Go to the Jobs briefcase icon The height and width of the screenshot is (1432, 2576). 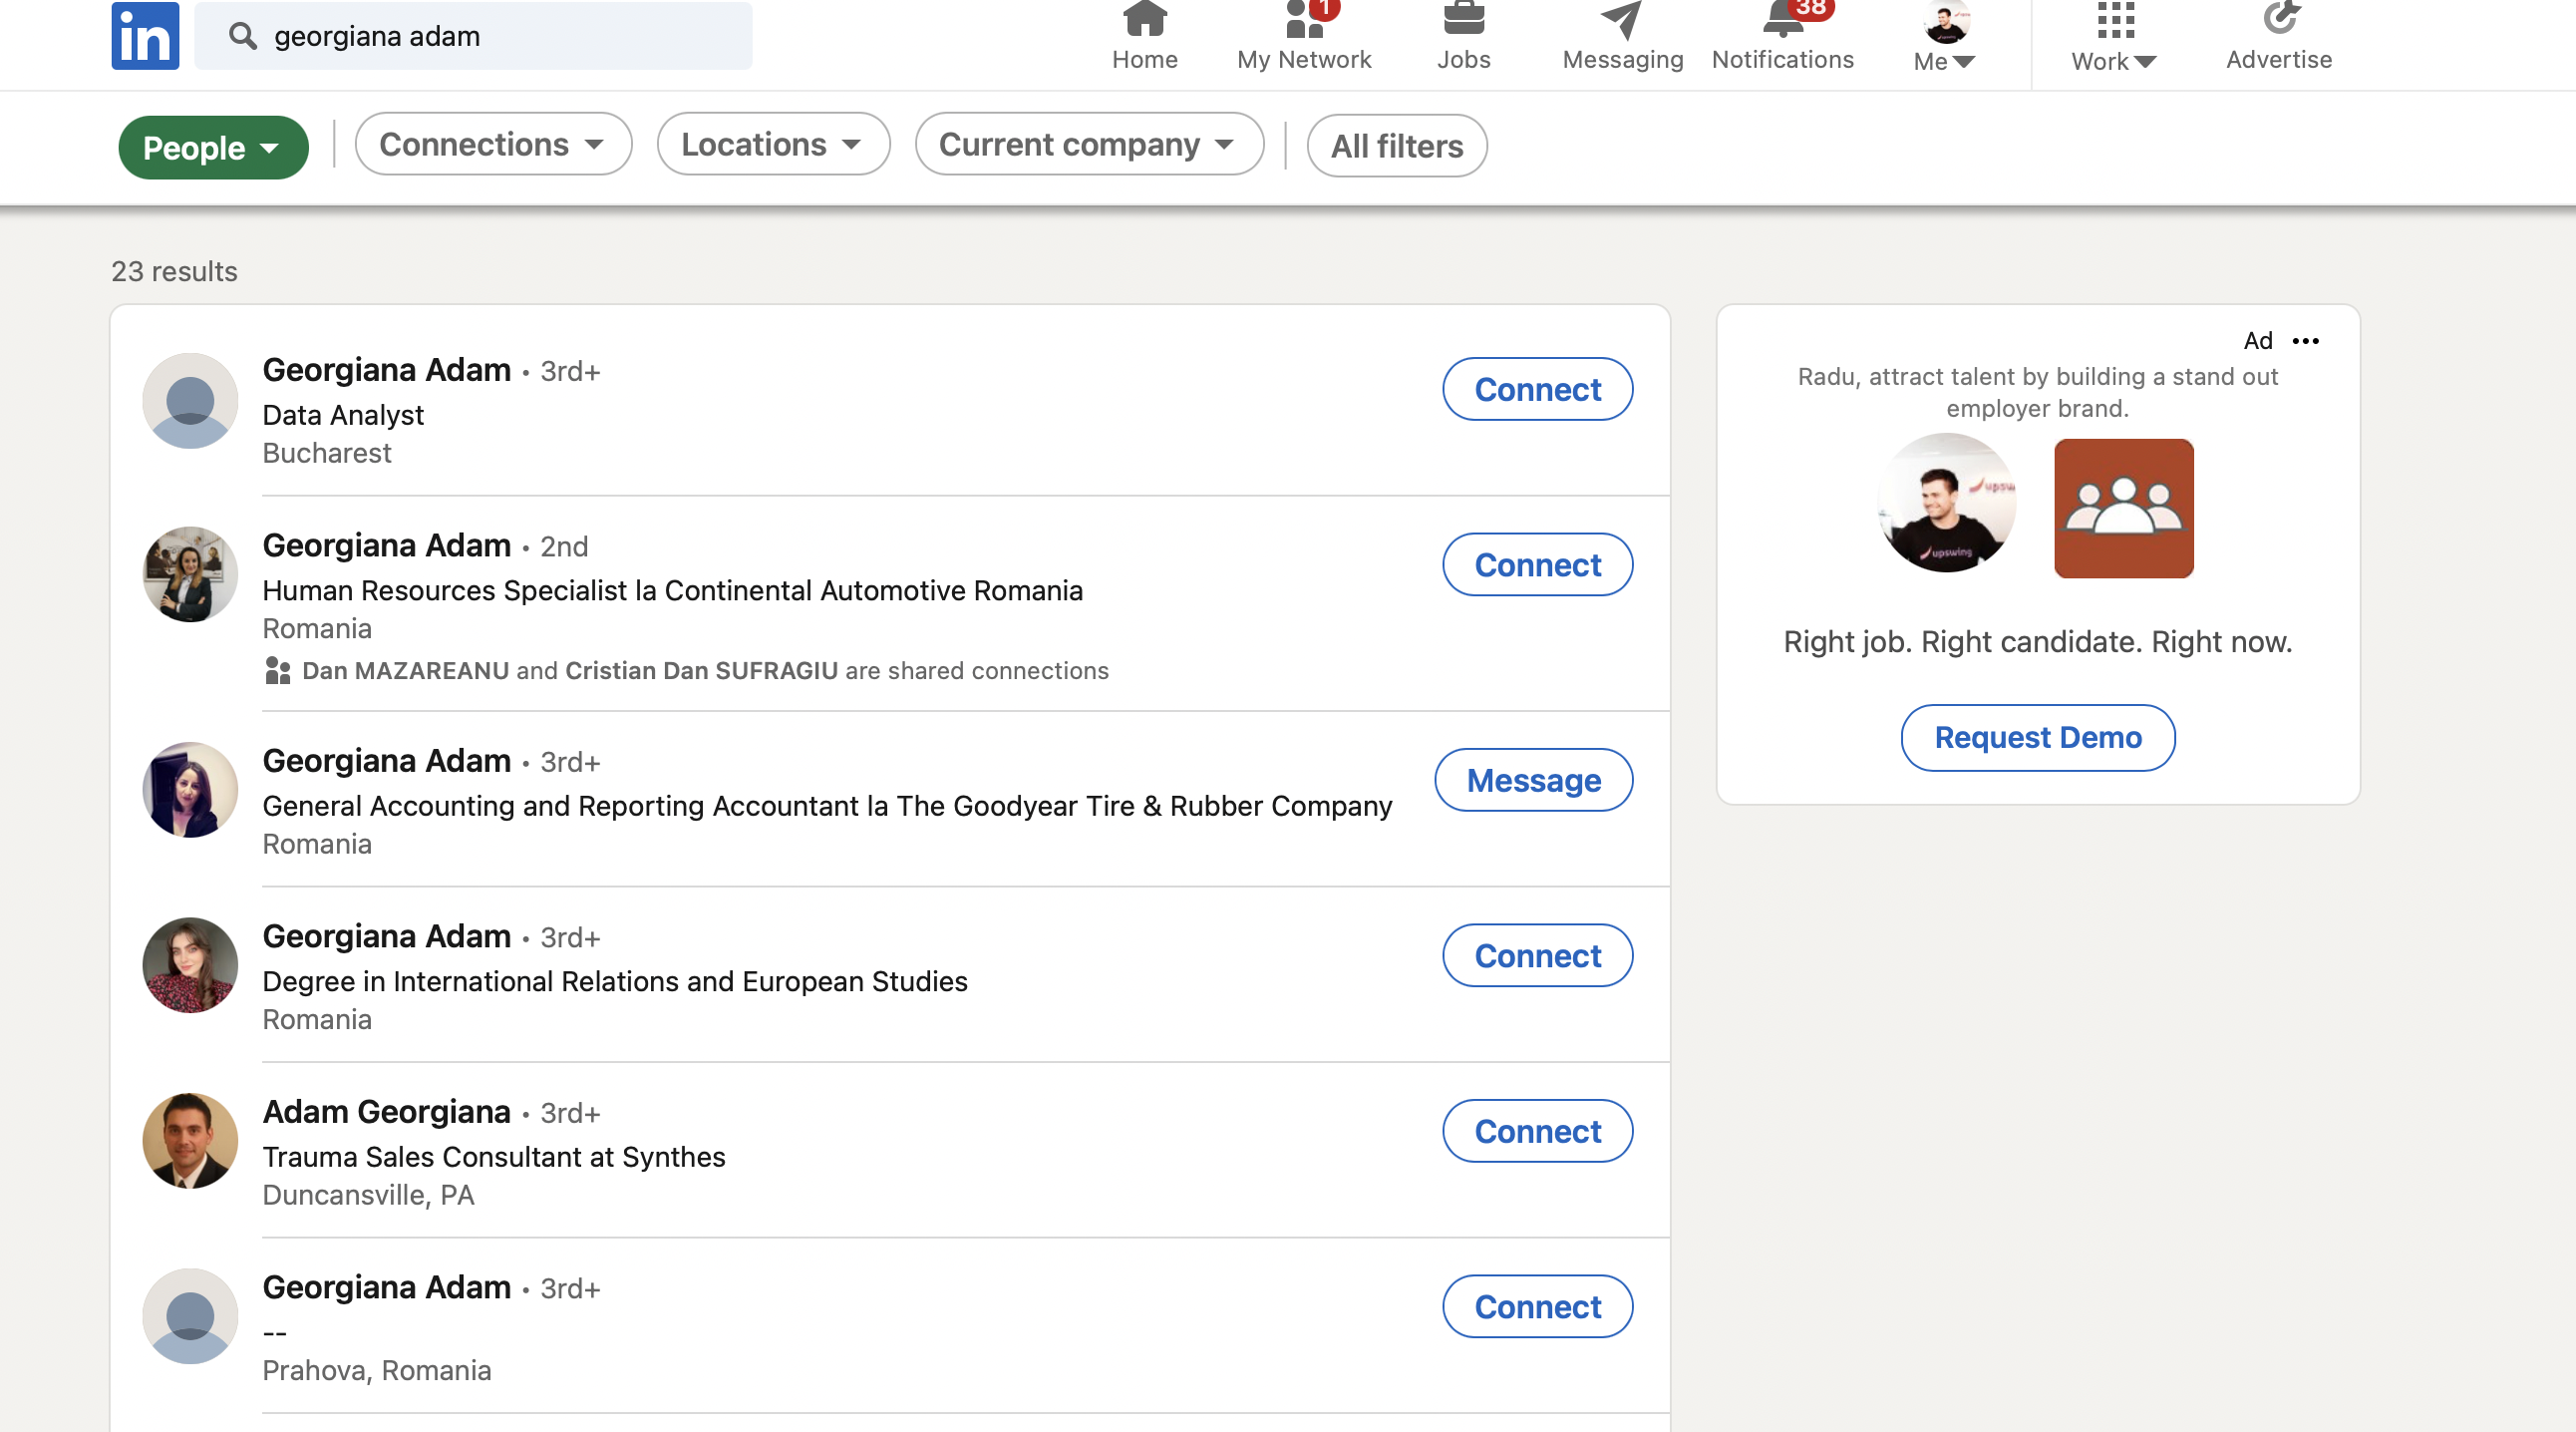click(1463, 20)
